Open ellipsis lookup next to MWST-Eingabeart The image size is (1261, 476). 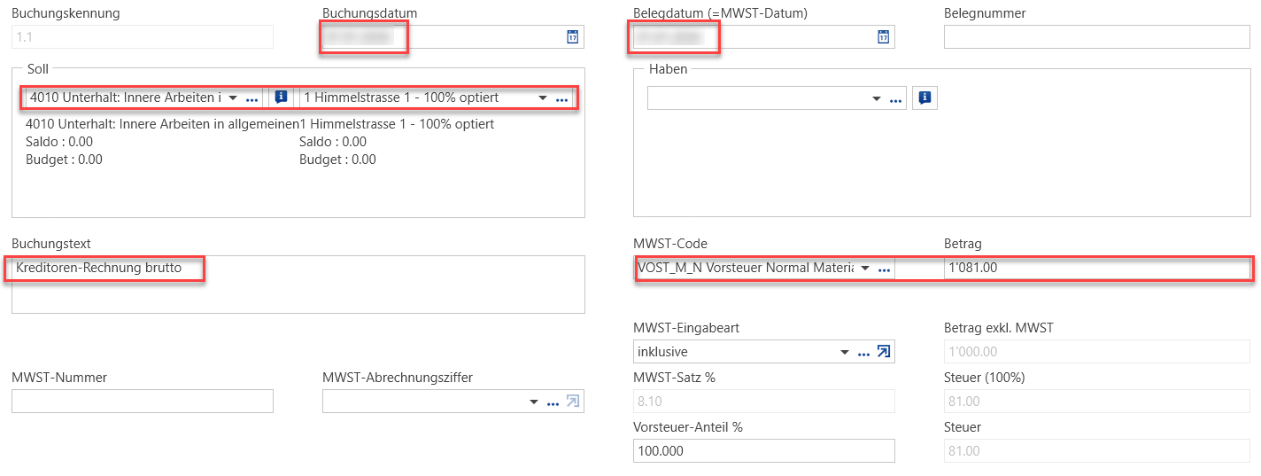pyautogui.click(x=864, y=352)
